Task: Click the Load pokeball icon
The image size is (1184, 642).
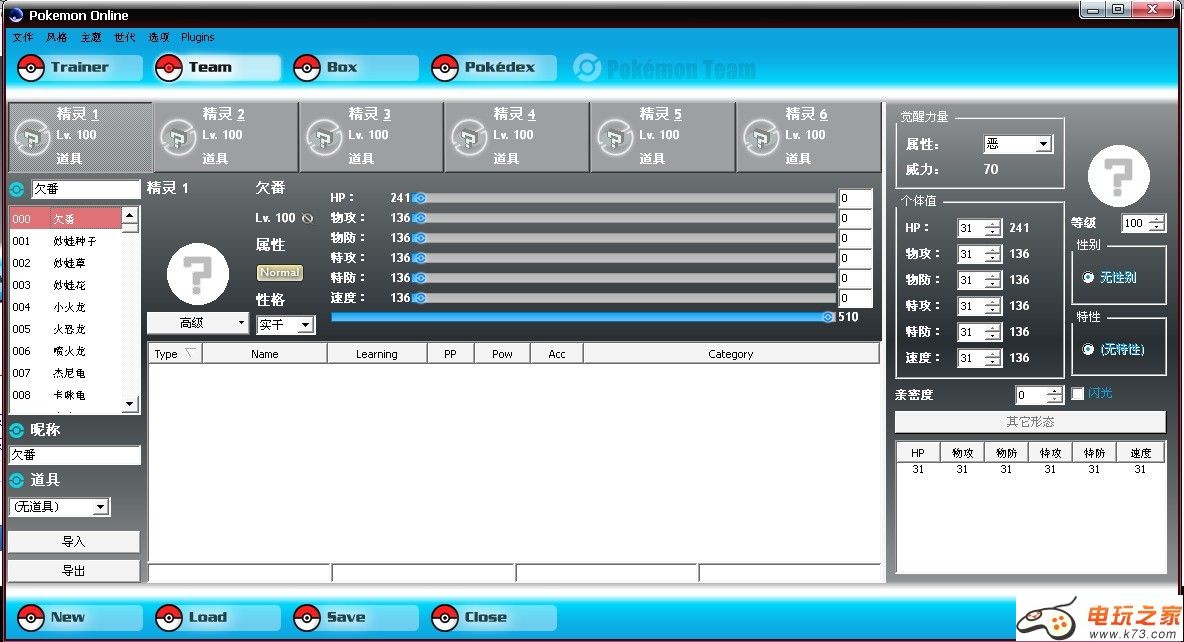Action: pos(169,617)
